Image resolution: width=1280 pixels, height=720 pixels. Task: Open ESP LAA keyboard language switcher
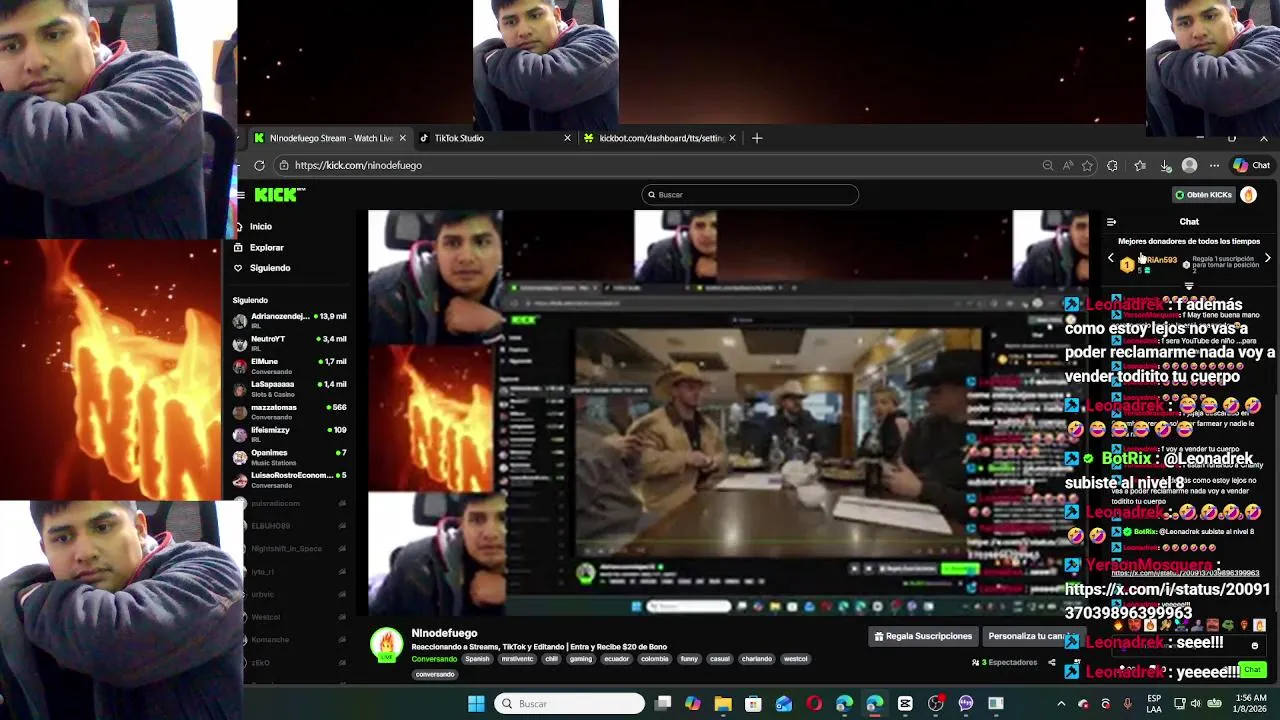click(1154, 704)
